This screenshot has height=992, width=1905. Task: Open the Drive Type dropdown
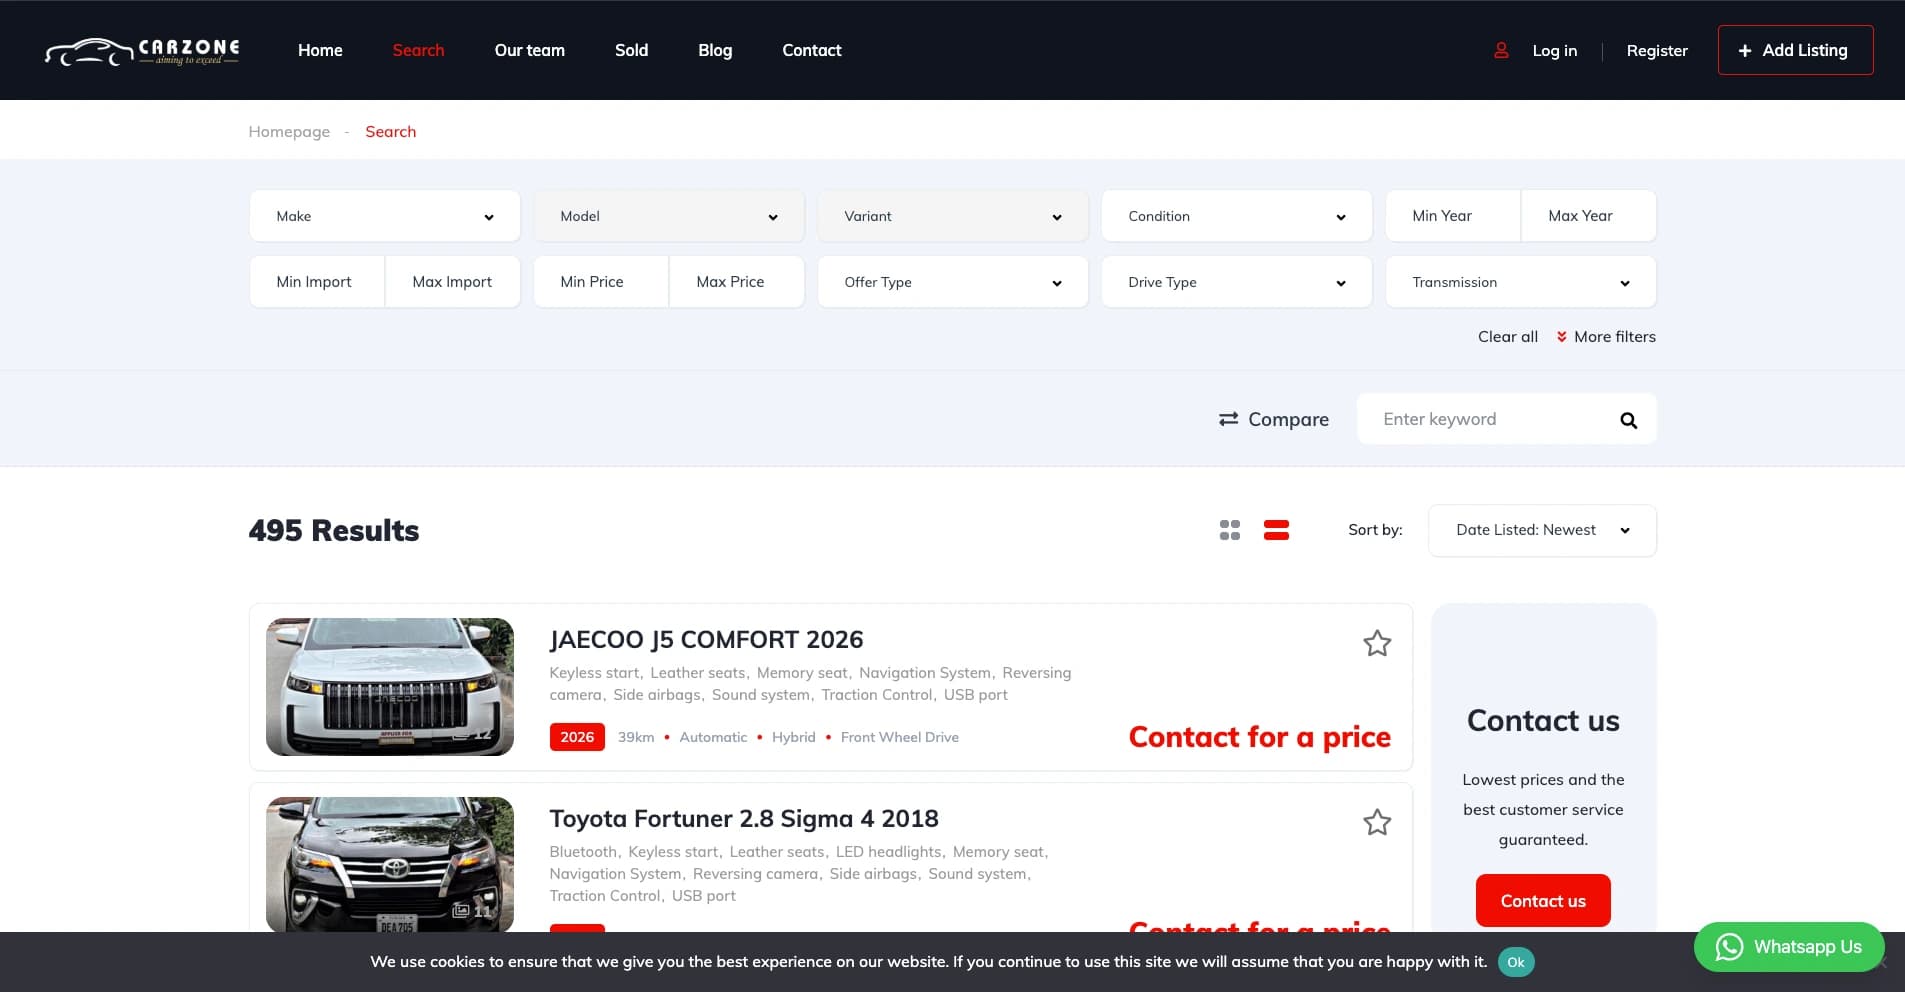[1237, 282]
